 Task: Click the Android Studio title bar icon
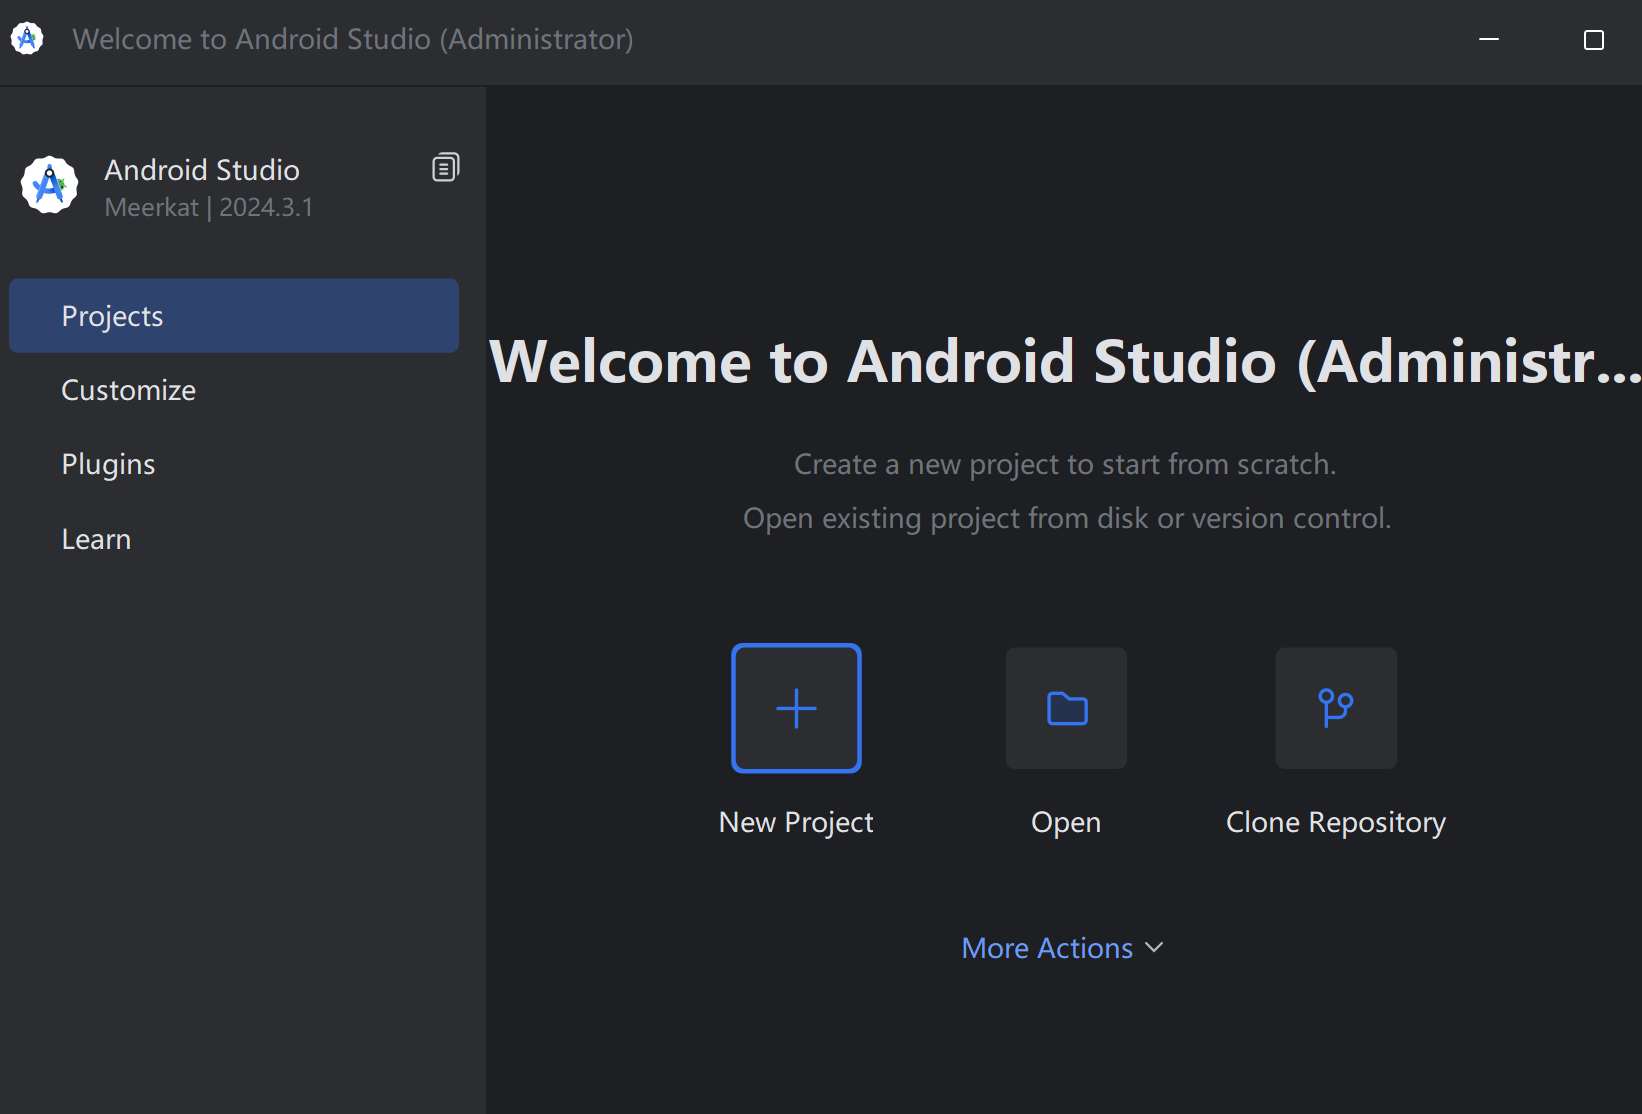tap(27, 39)
